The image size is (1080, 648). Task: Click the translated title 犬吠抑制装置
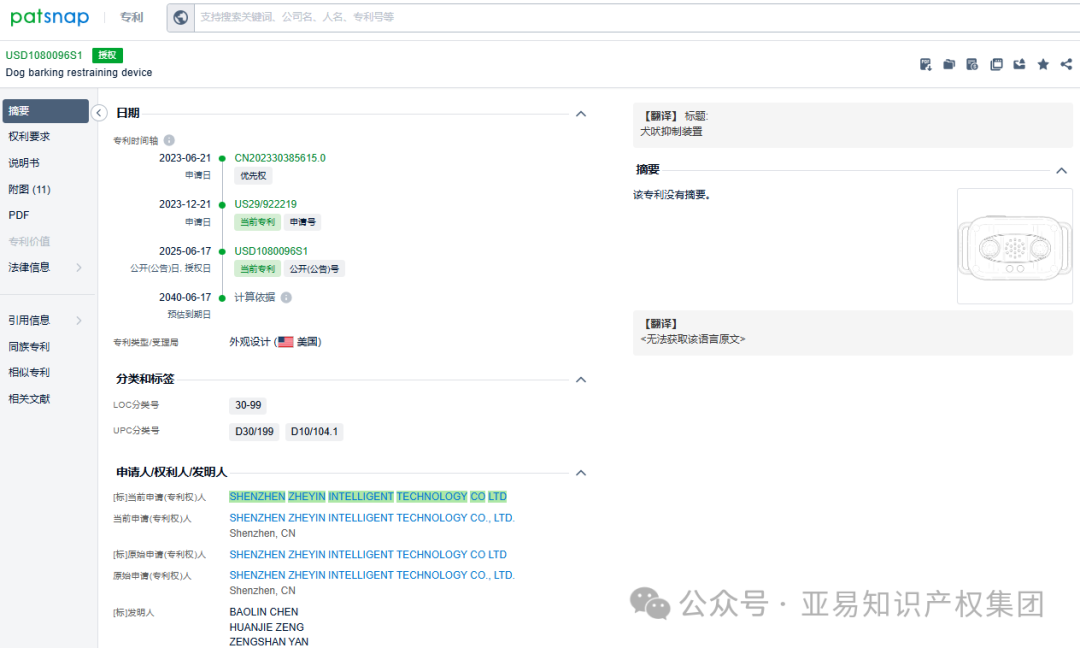[x=672, y=132]
